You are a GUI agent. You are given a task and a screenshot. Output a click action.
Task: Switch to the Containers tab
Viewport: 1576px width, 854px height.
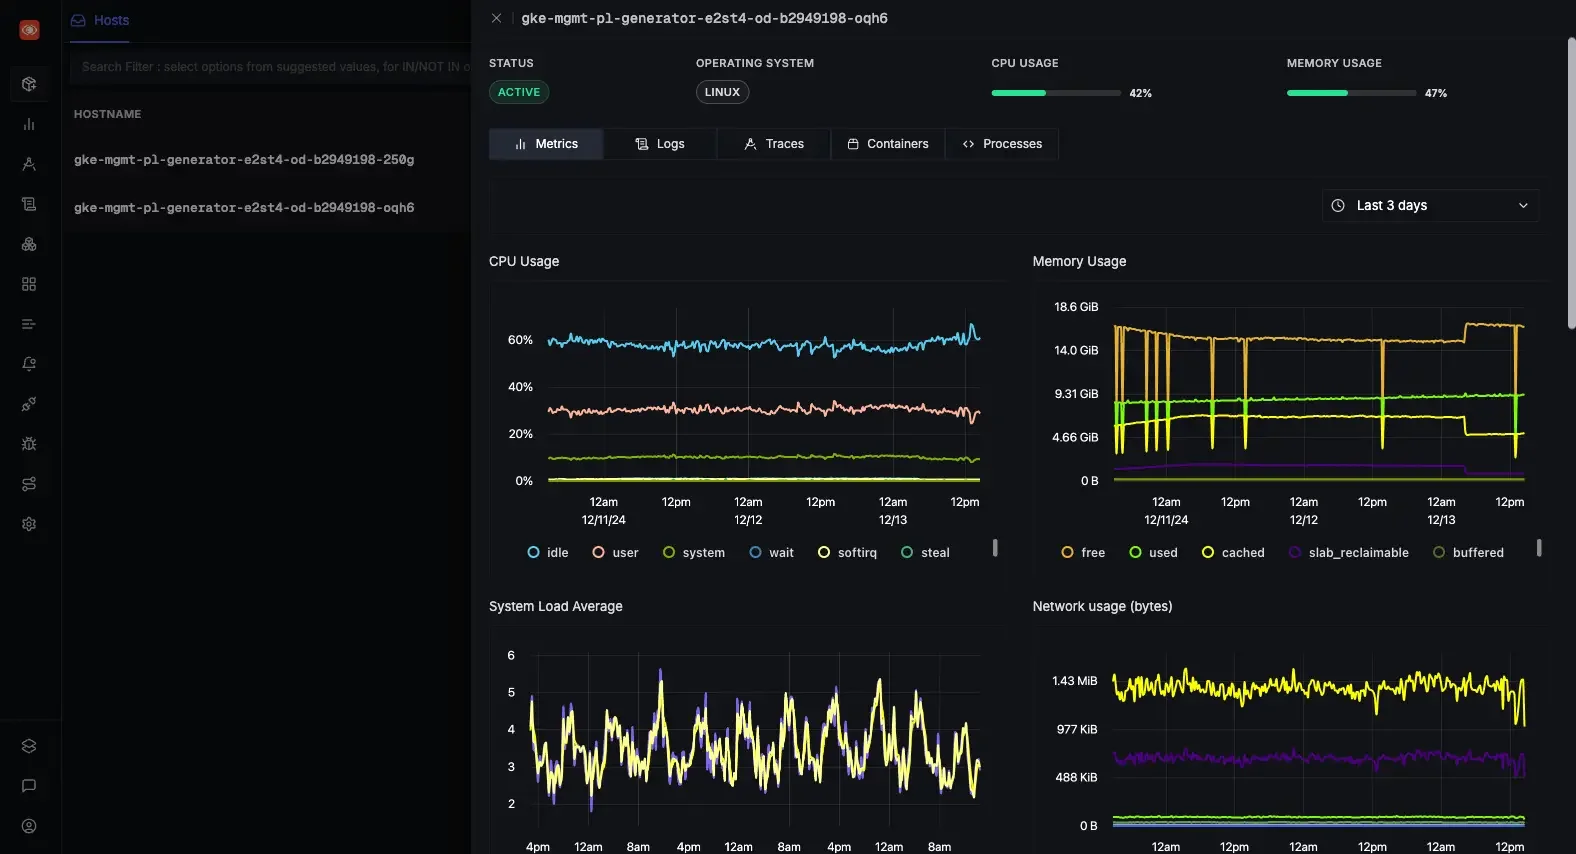pyautogui.click(x=887, y=144)
